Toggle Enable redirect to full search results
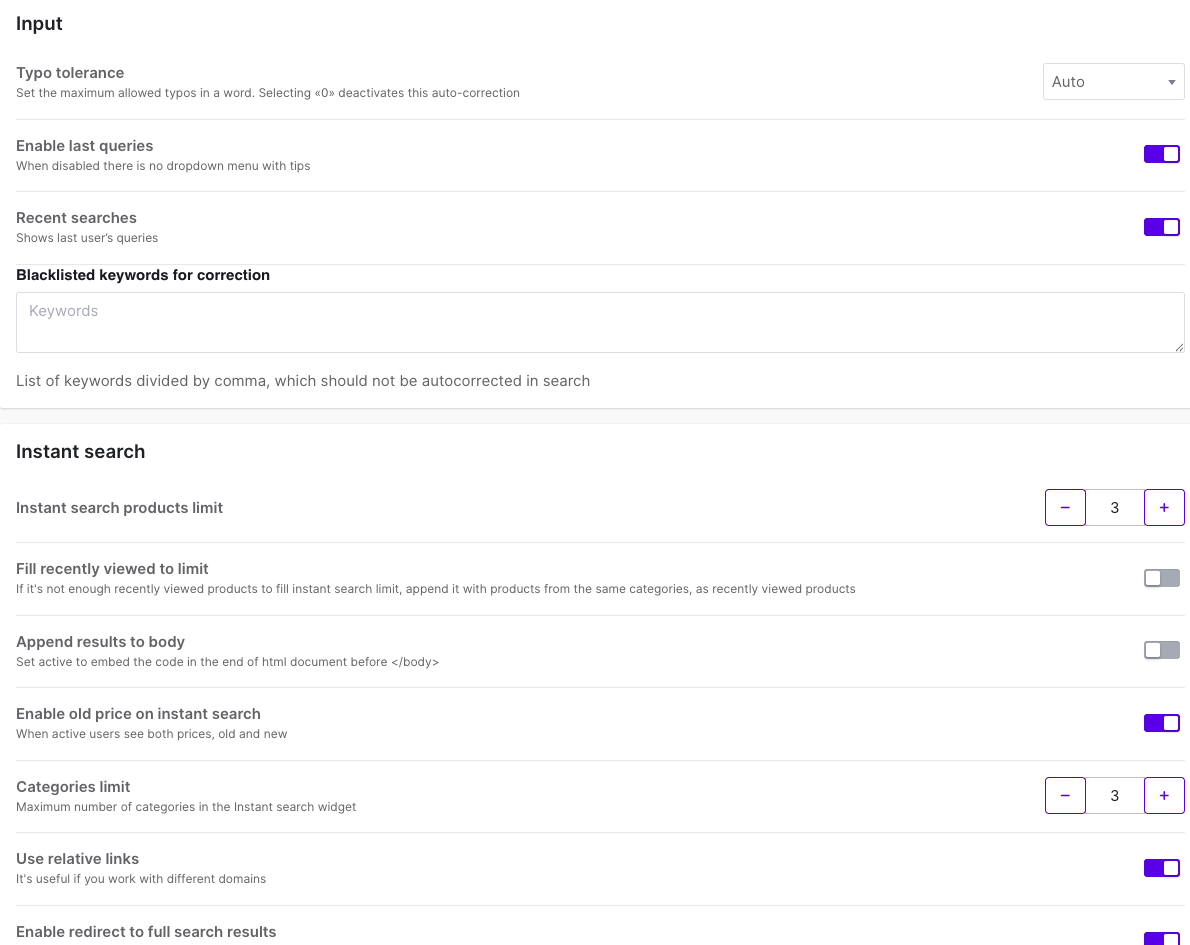The width and height of the screenshot is (1190, 945). (x=1161, y=938)
